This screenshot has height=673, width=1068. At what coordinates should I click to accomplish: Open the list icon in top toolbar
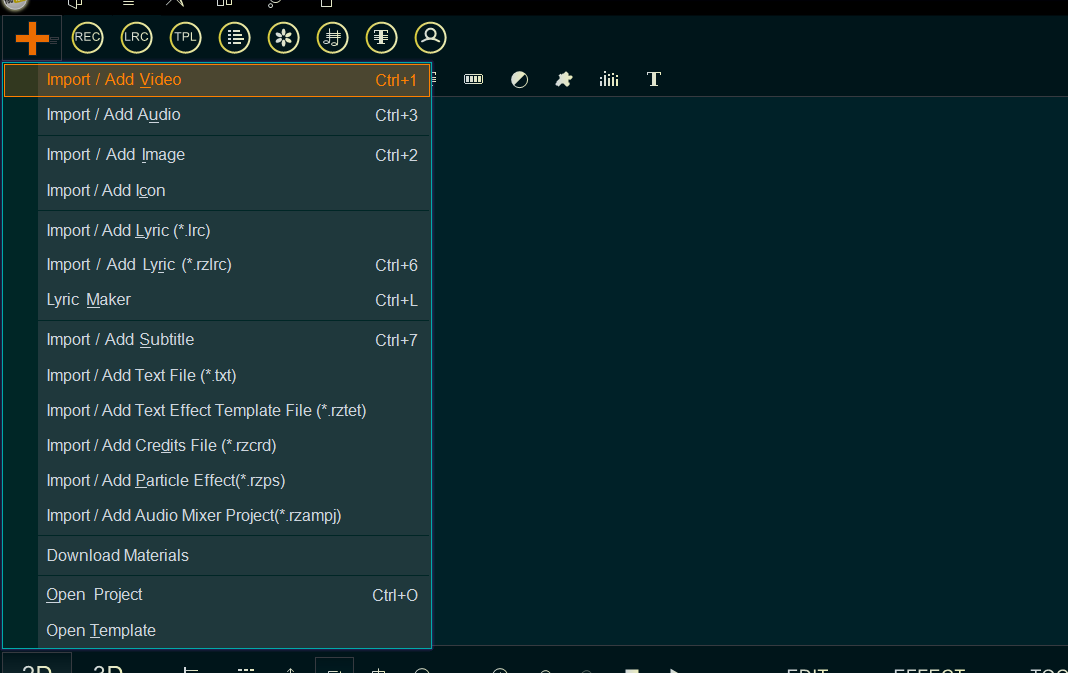[234, 38]
